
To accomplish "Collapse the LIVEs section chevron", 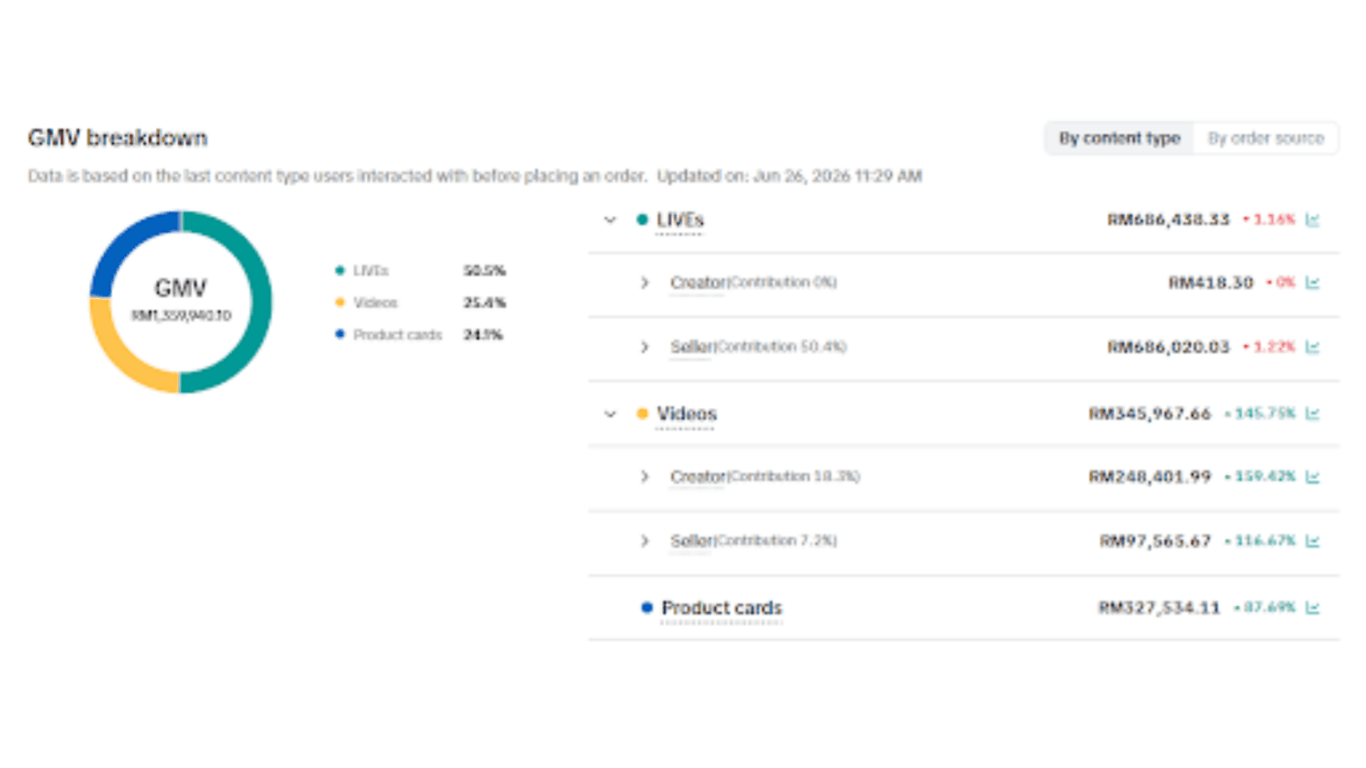I will [x=610, y=220].
